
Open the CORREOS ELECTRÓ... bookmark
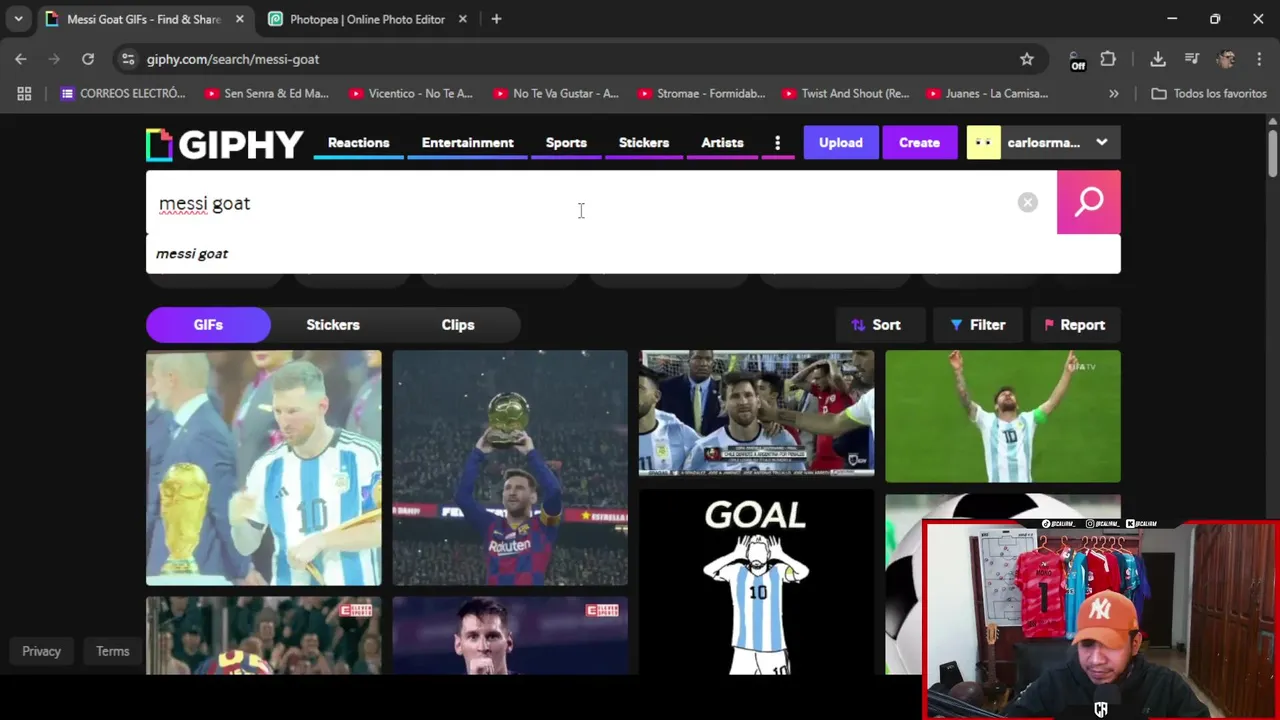[123, 93]
